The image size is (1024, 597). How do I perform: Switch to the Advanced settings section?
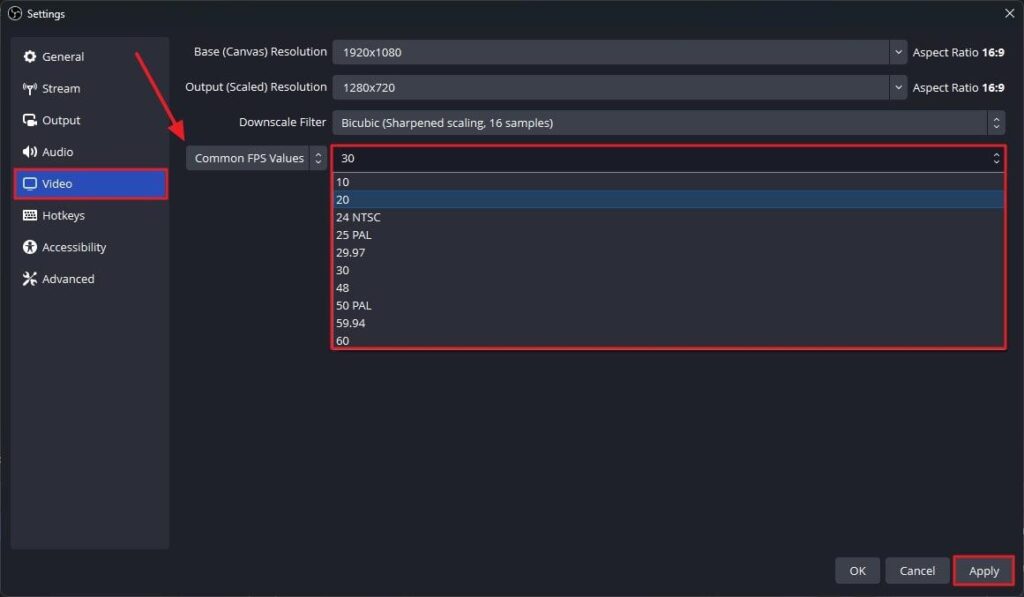click(x=68, y=279)
